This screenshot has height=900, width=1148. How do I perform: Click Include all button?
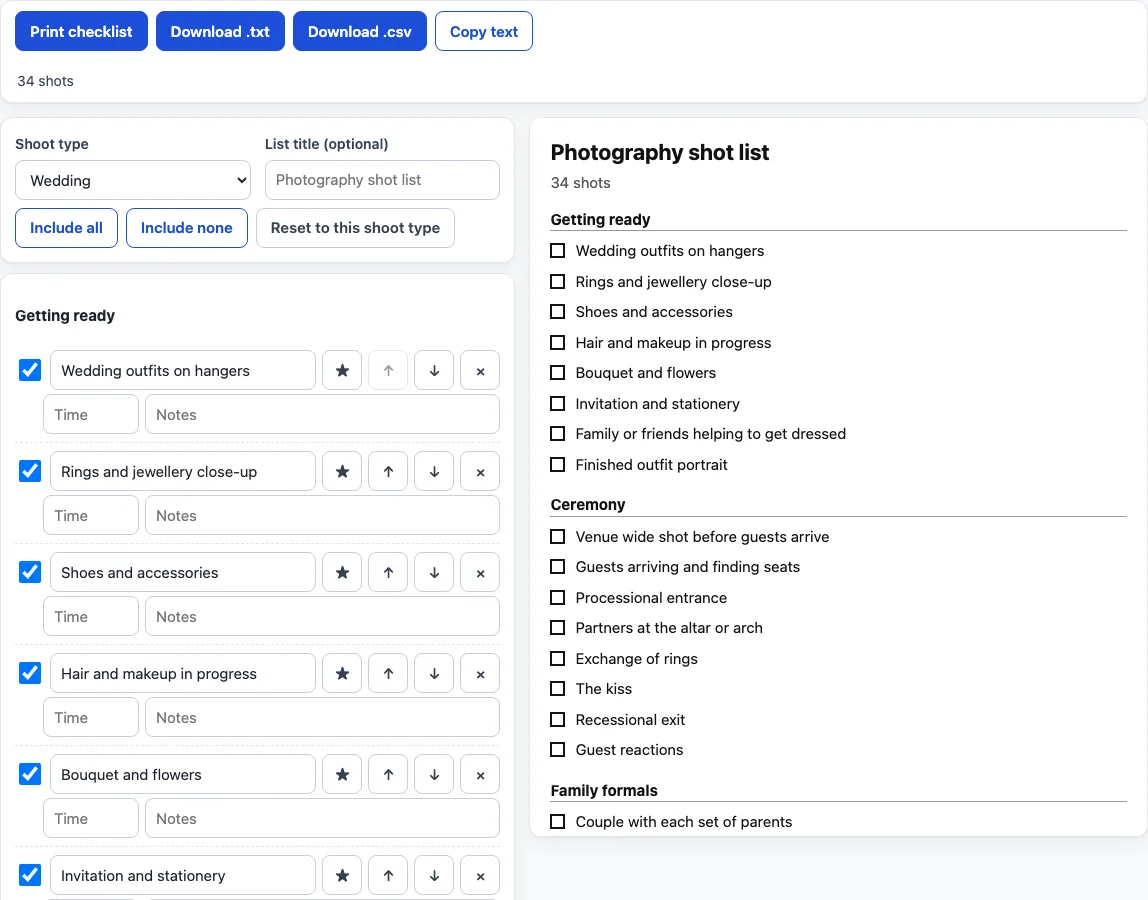[66, 228]
